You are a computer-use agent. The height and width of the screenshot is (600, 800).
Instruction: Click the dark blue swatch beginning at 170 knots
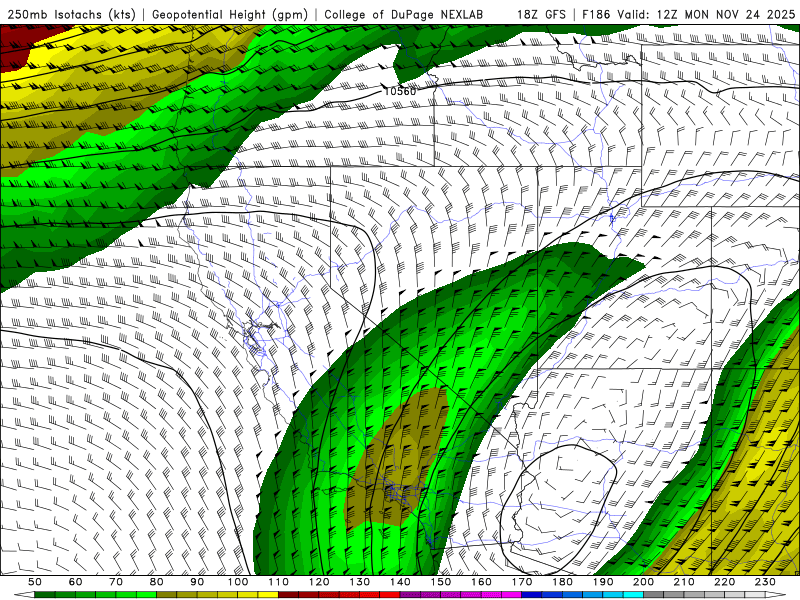(x=532, y=595)
